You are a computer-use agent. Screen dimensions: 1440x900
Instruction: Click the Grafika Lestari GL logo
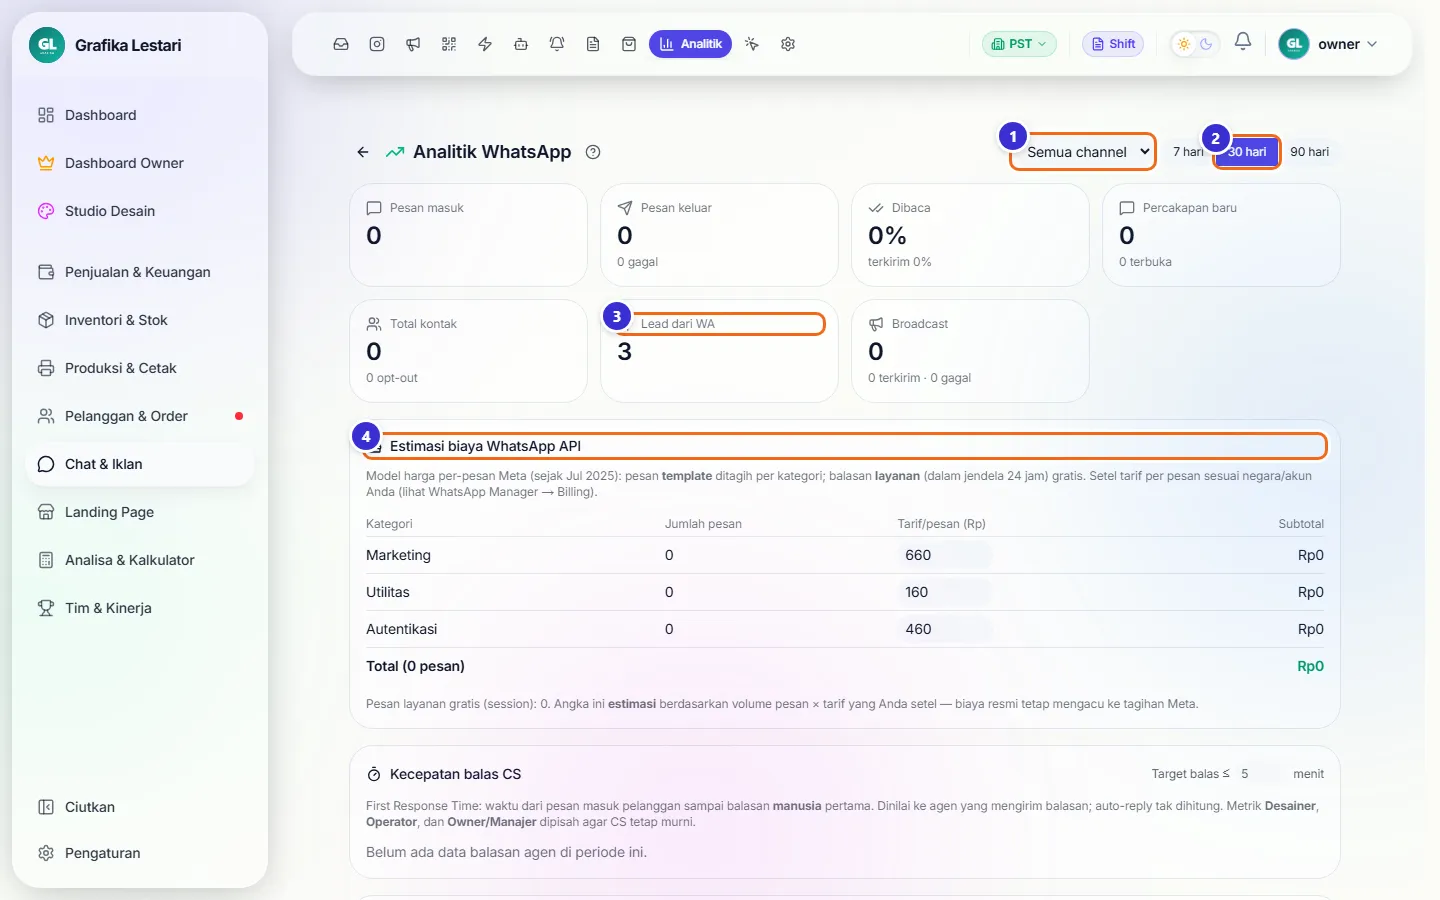(x=47, y=45)
